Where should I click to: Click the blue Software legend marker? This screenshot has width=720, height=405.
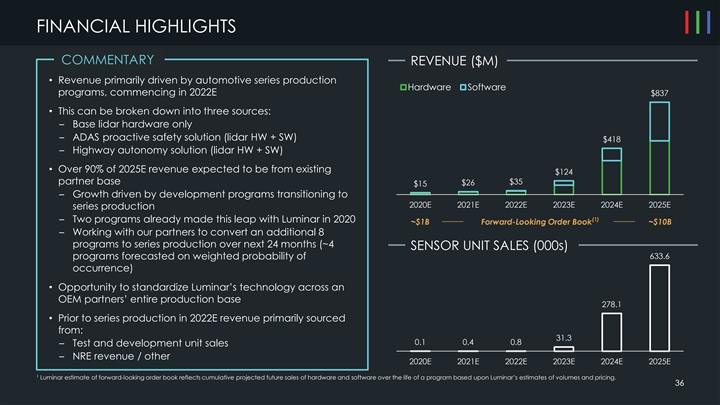[x=462, y=88]
